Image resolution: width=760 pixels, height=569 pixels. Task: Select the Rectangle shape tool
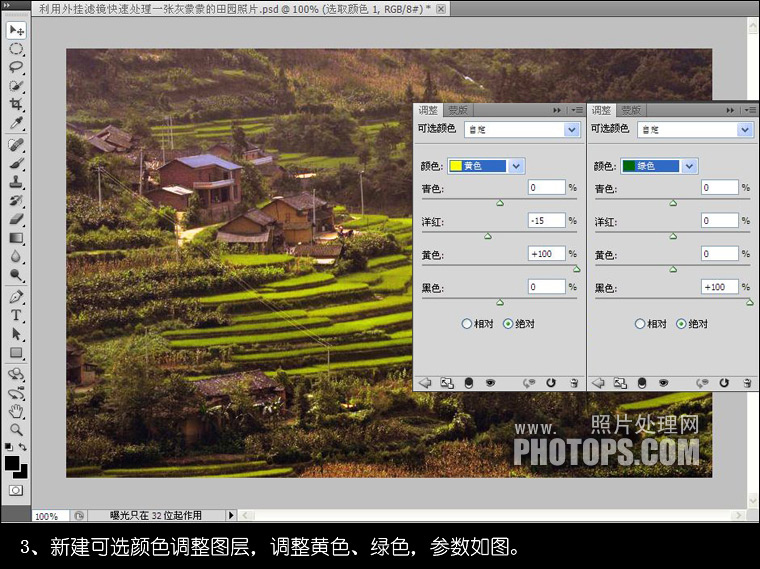(x=16, y=352)
